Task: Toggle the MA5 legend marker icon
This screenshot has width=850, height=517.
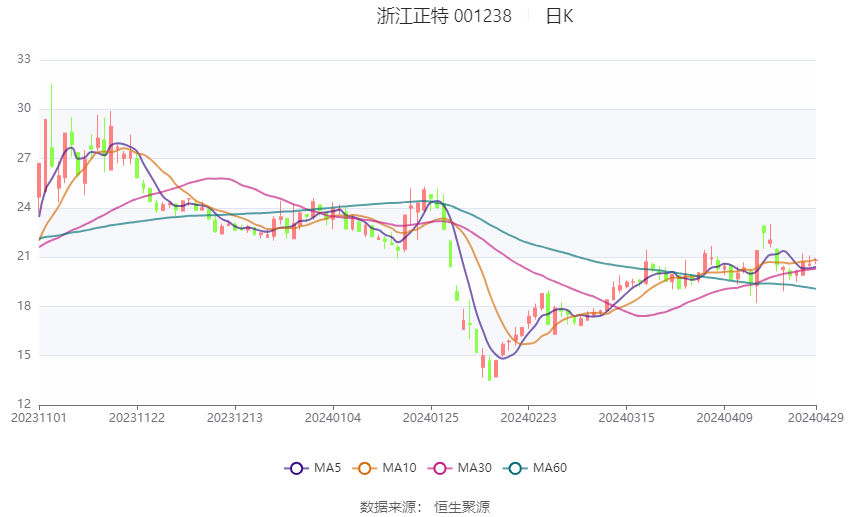Action: (295, 467)
